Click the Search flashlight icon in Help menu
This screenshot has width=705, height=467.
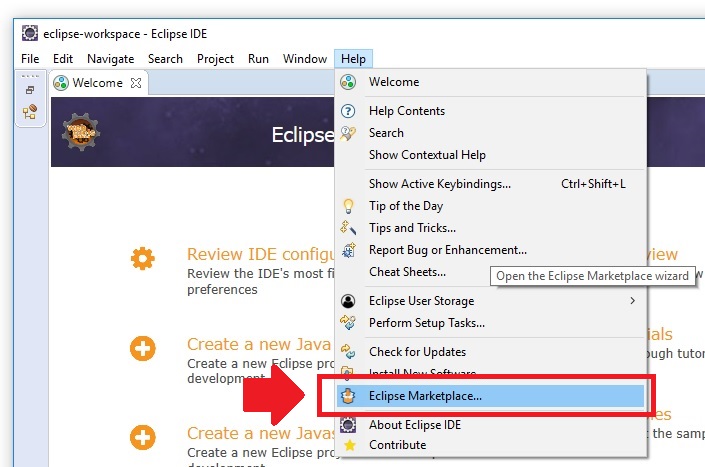[348, 133]
